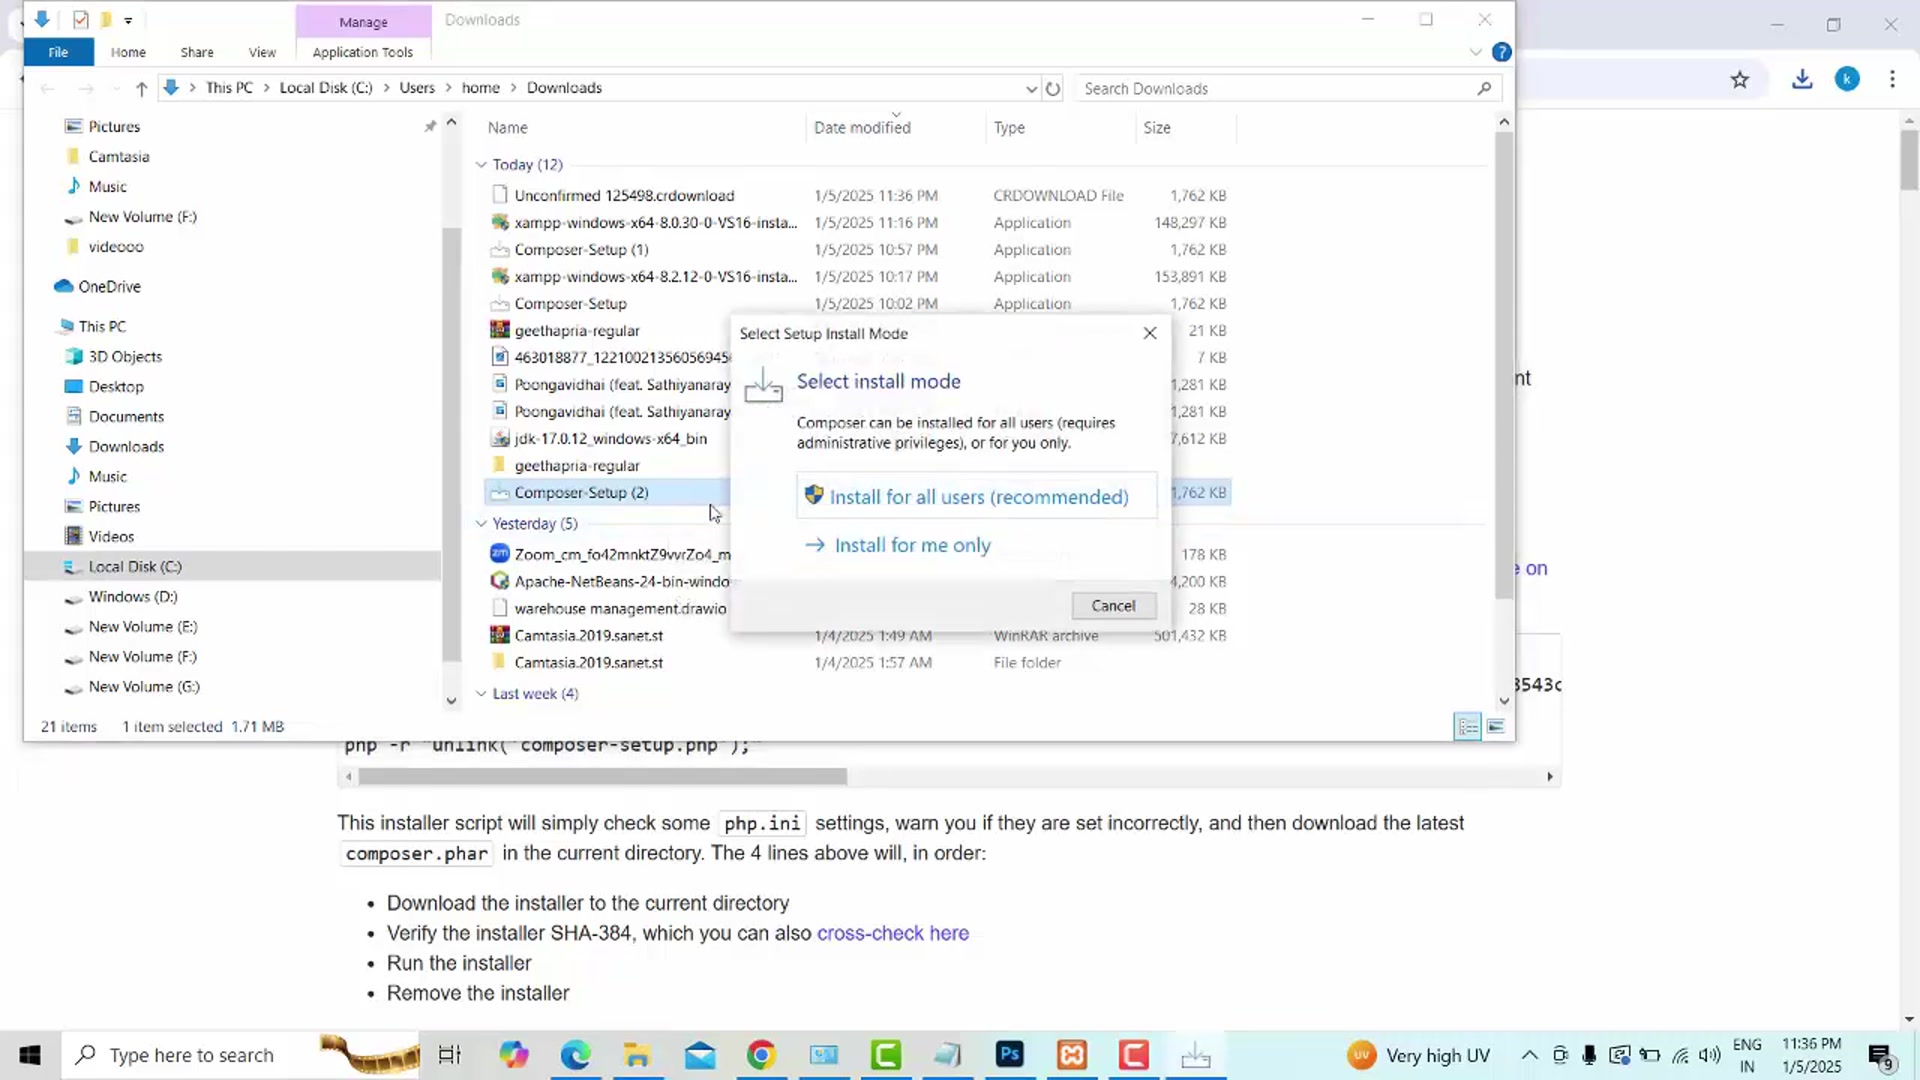
Task: Click the navigation pane scrollbar
Action: [451, 445]
